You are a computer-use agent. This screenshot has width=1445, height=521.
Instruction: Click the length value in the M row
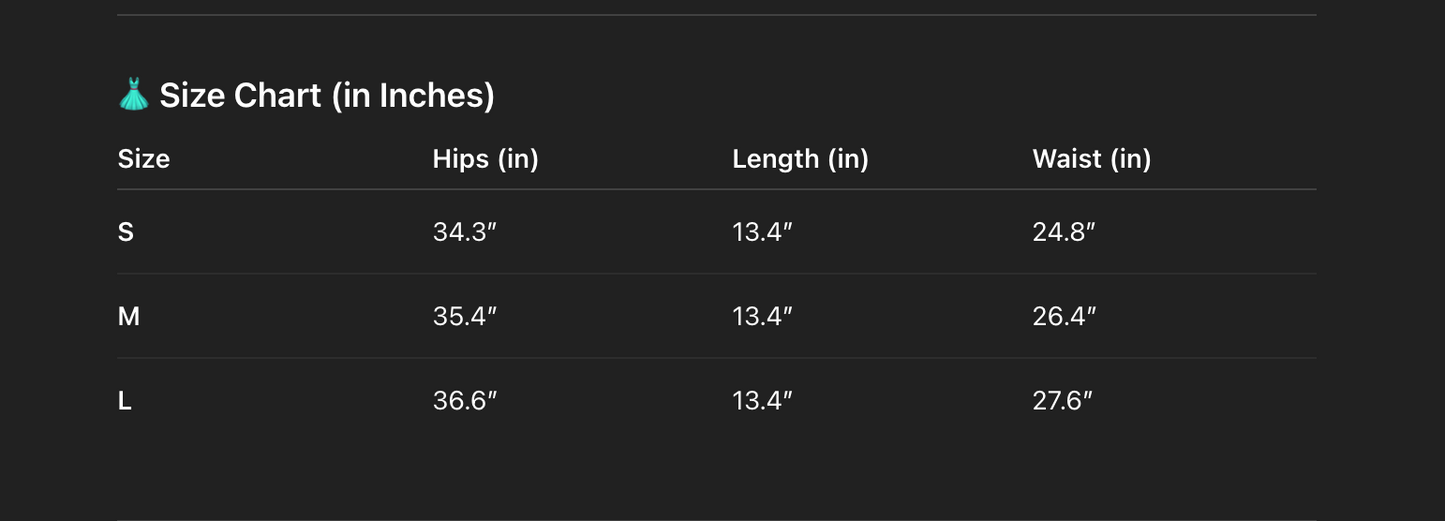tap(762, 317)
